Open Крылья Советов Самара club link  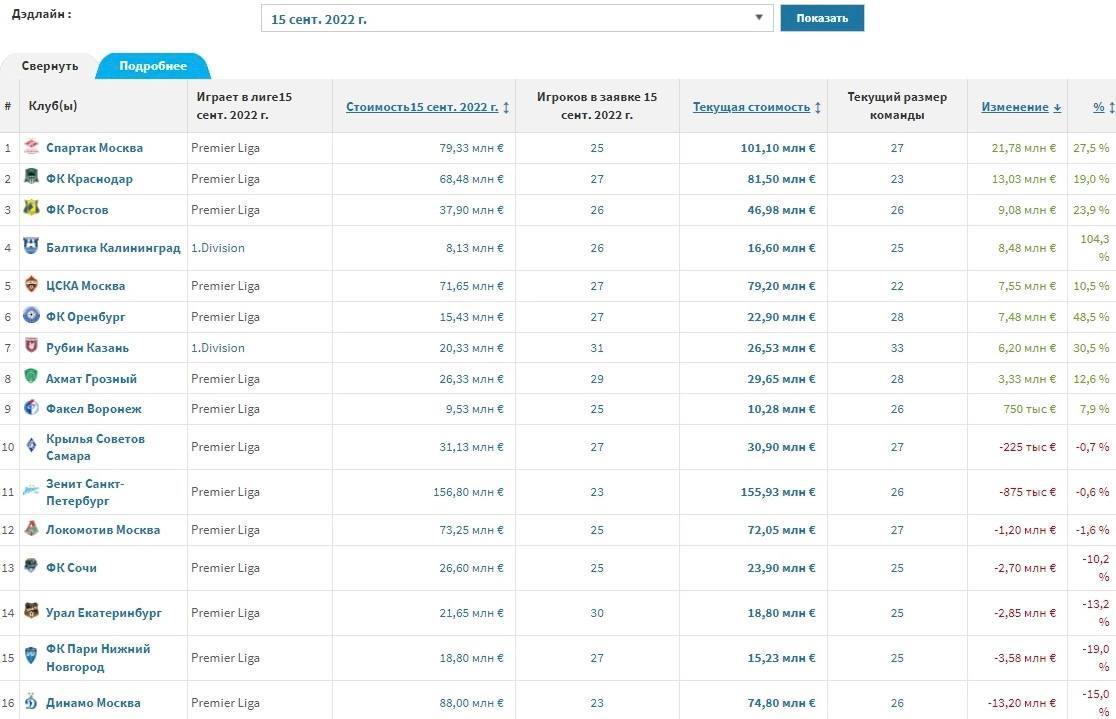click(x=95, y=447)
